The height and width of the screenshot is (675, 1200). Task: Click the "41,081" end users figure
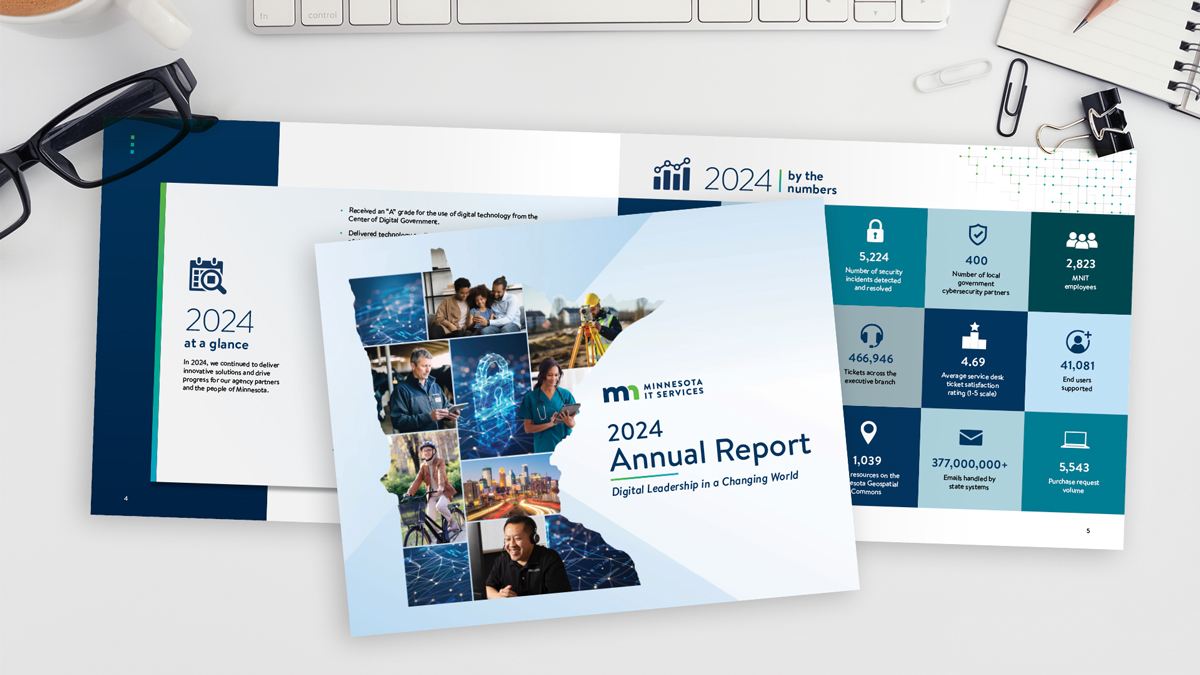click(x=1078, y=366)
